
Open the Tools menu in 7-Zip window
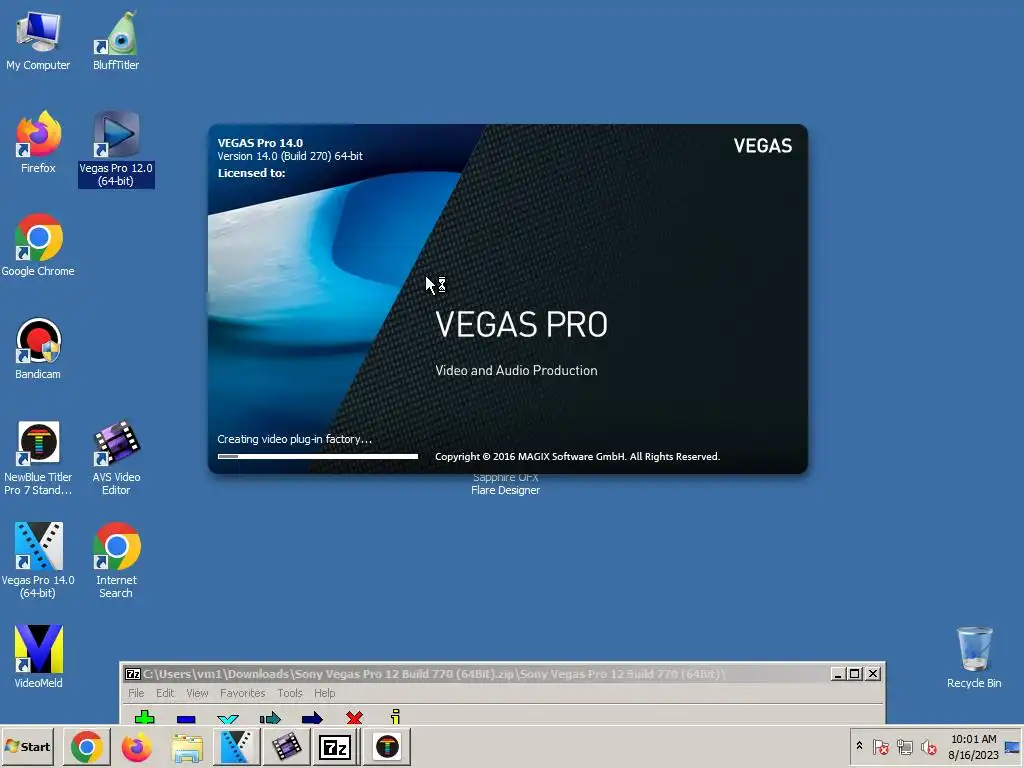(x=289, y=693)
